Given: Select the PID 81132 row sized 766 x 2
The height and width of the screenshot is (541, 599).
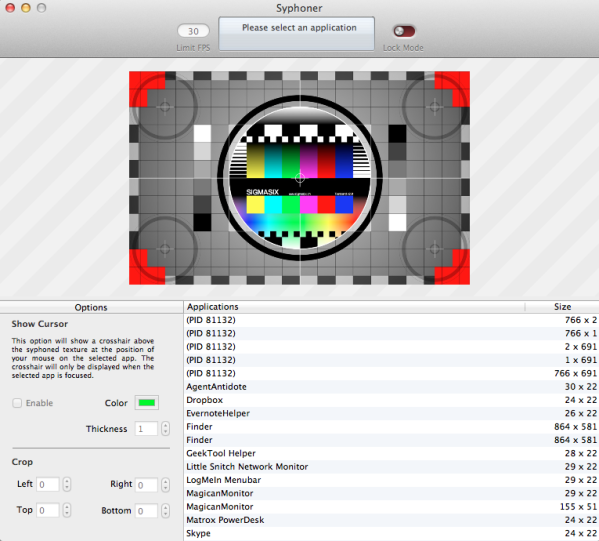Looking at the screenshot, I should point(391,320).
